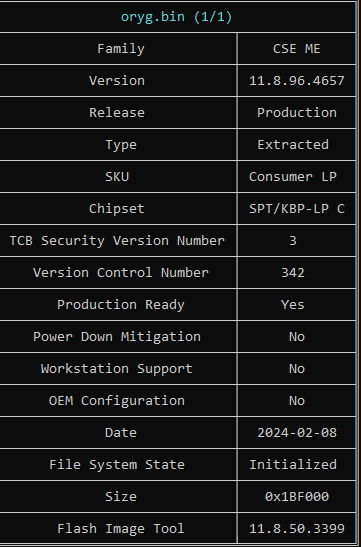The height and width of the screenshot is (547, 361).
Task: Click the Power Down Mitigation label
Action: pyautogui.click(x=117, y=337)
